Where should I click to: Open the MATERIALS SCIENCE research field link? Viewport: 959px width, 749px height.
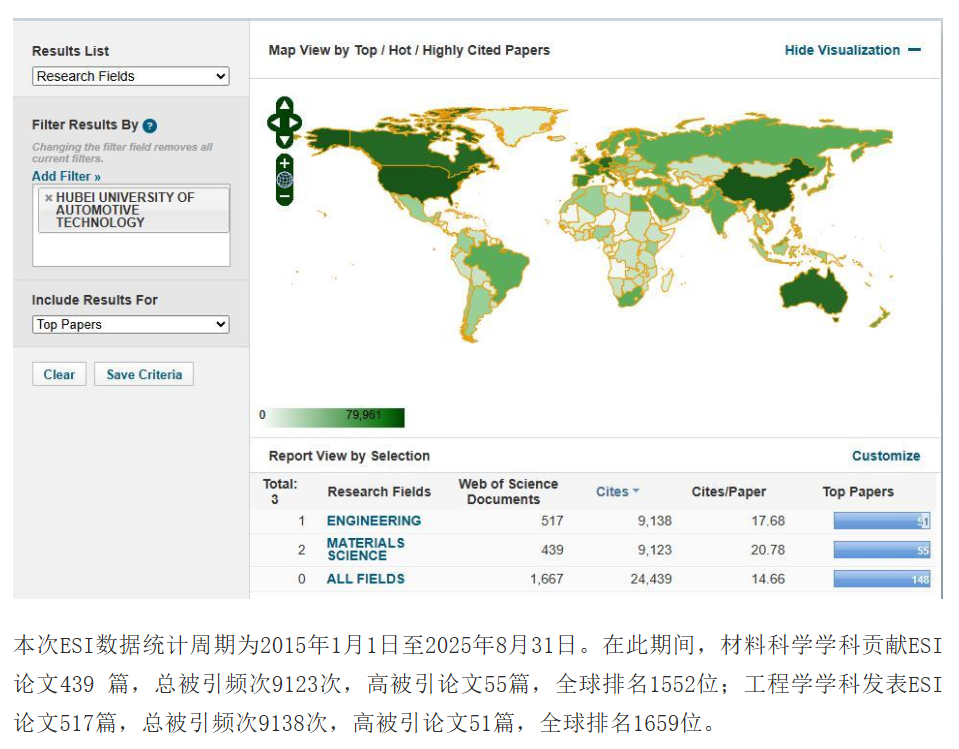coord(365,549)
